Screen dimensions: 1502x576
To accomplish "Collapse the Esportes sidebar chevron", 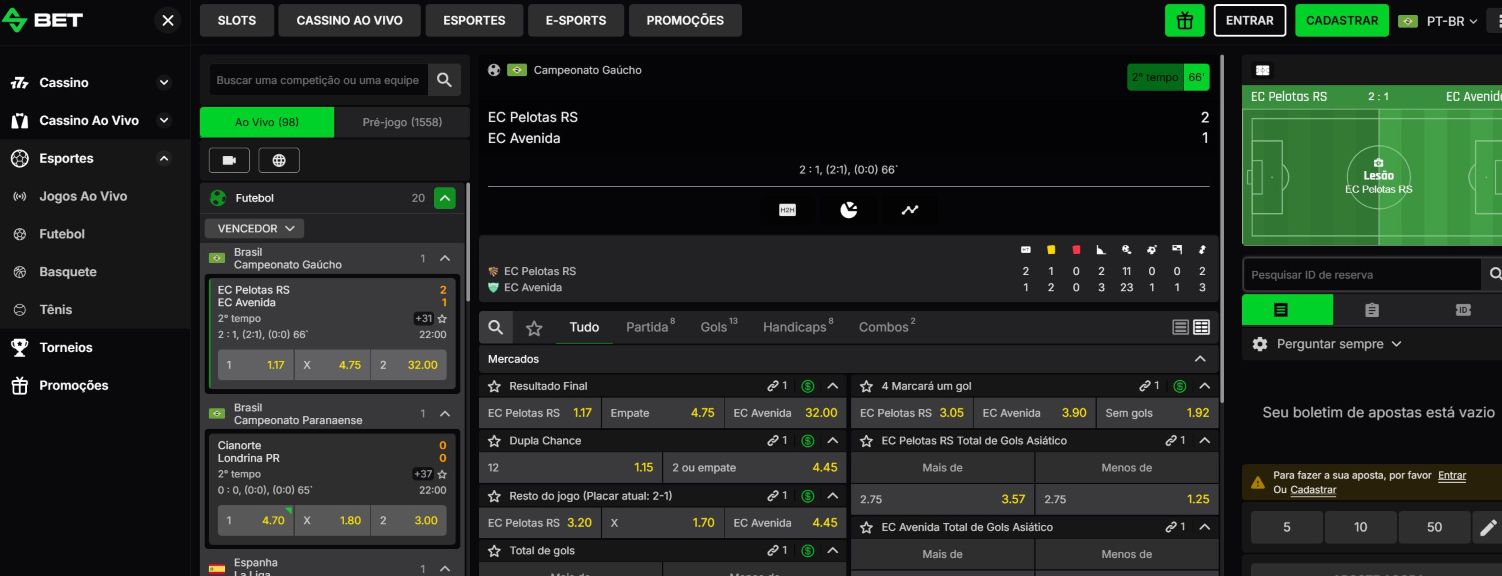I will [x=164, y=159].
